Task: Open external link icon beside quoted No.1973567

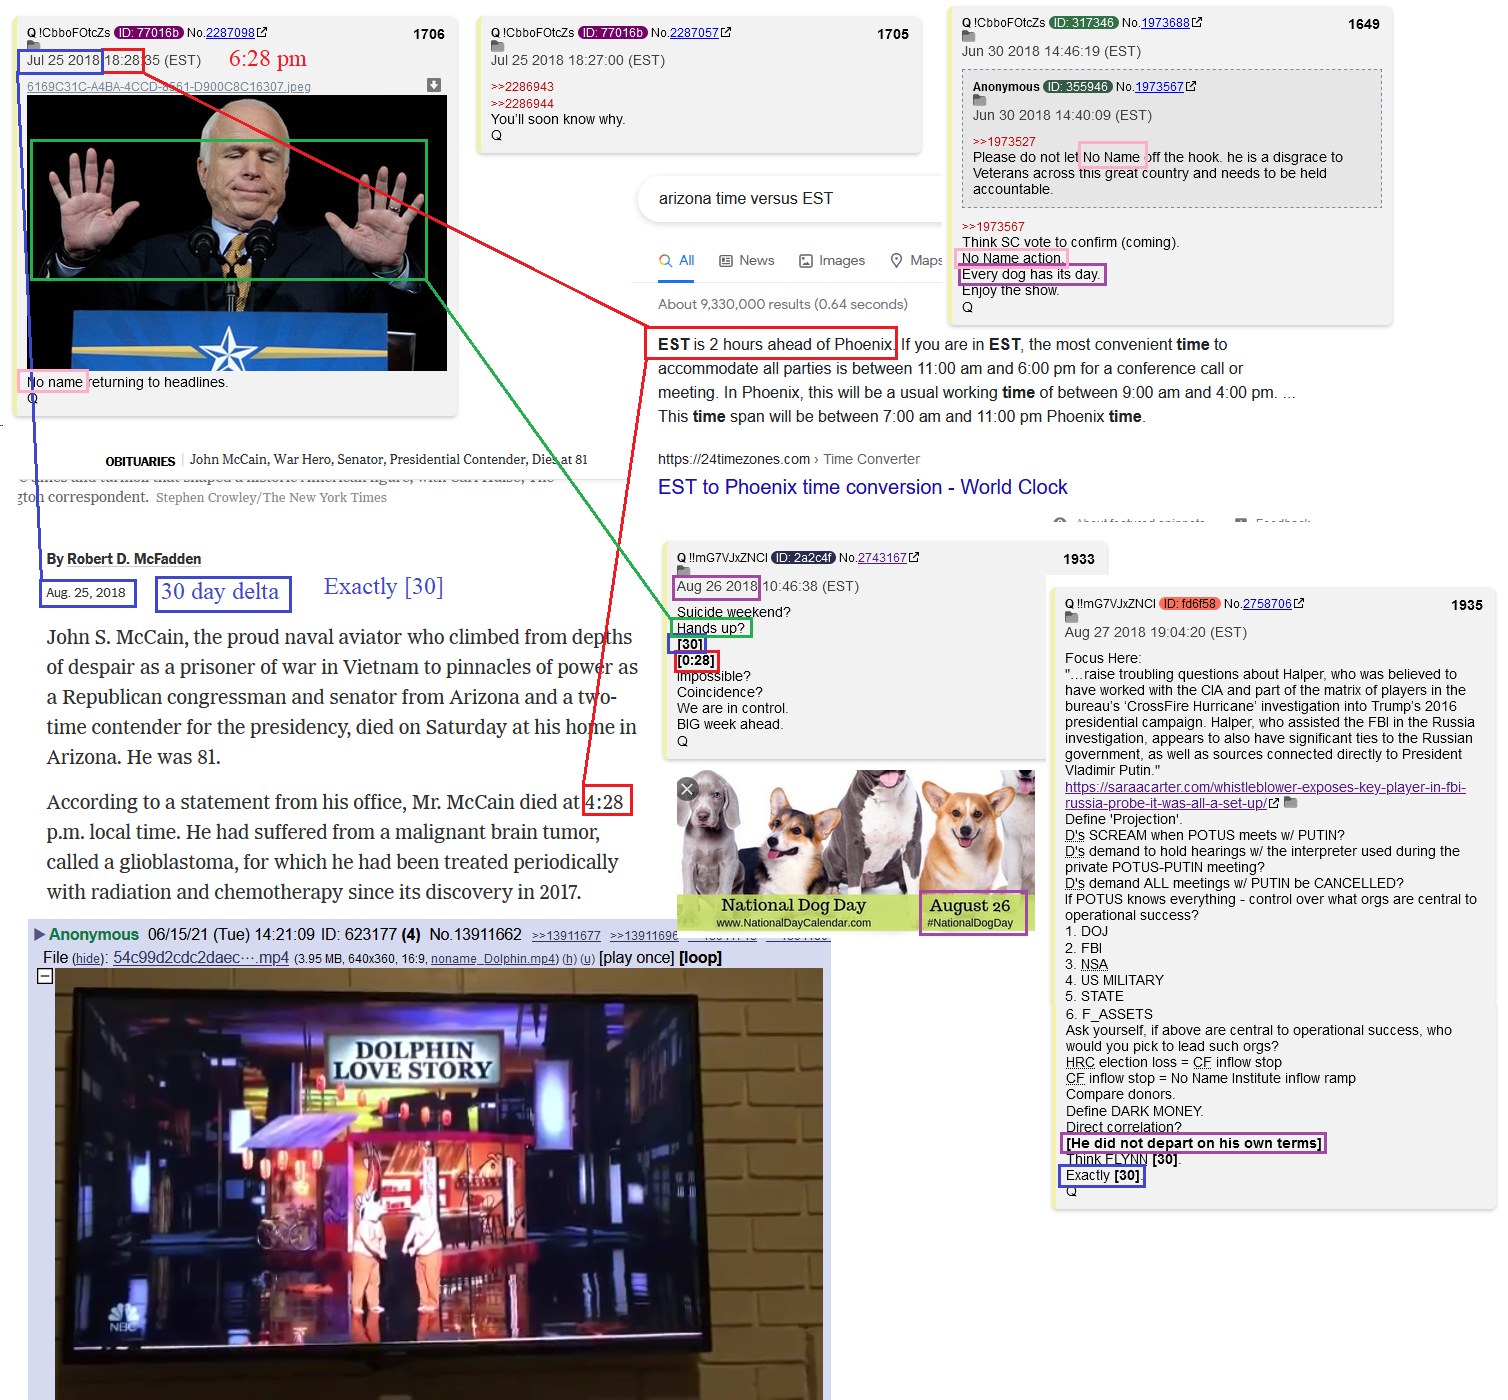Action: click(x=1191, y=87)
